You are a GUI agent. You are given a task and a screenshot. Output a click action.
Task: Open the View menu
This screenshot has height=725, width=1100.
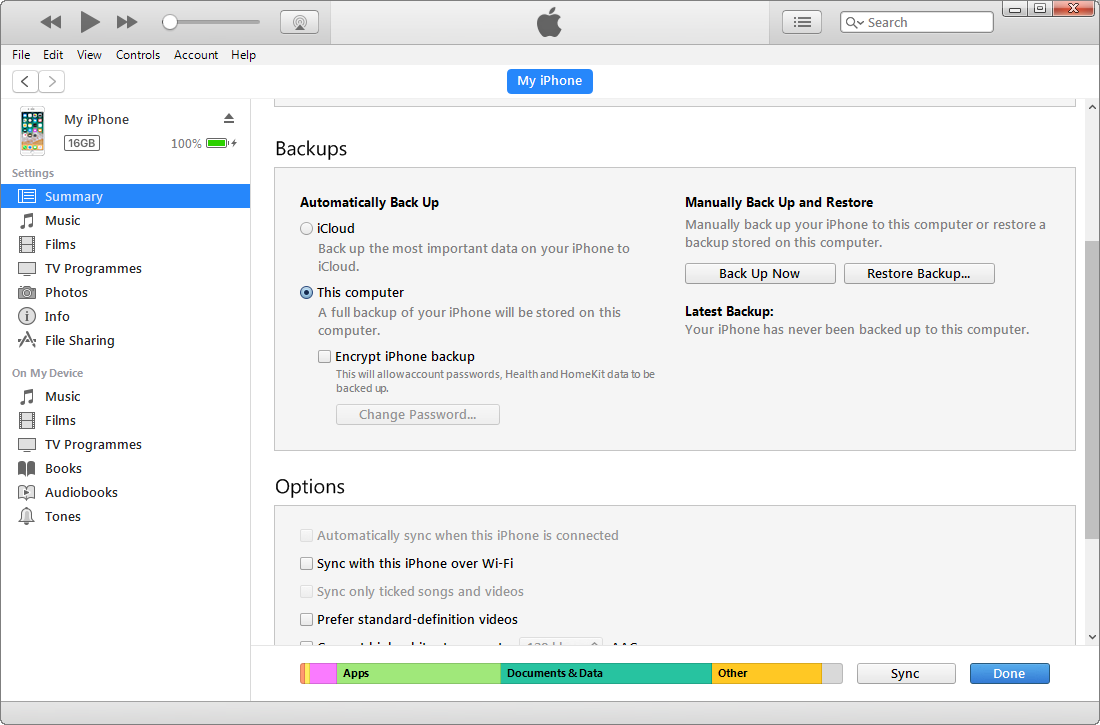click(x=89, y=55)
